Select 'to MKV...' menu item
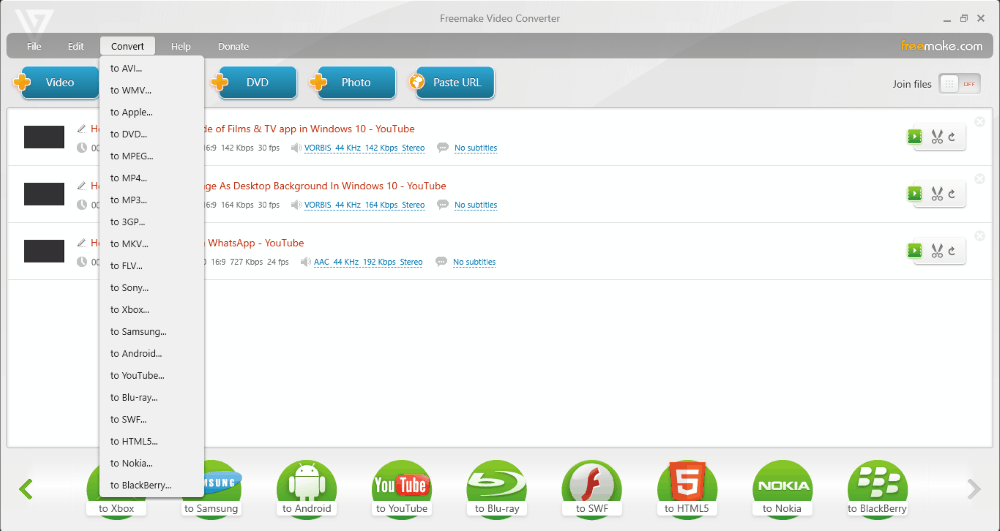The image size is (1000, 531). point(152,244)
